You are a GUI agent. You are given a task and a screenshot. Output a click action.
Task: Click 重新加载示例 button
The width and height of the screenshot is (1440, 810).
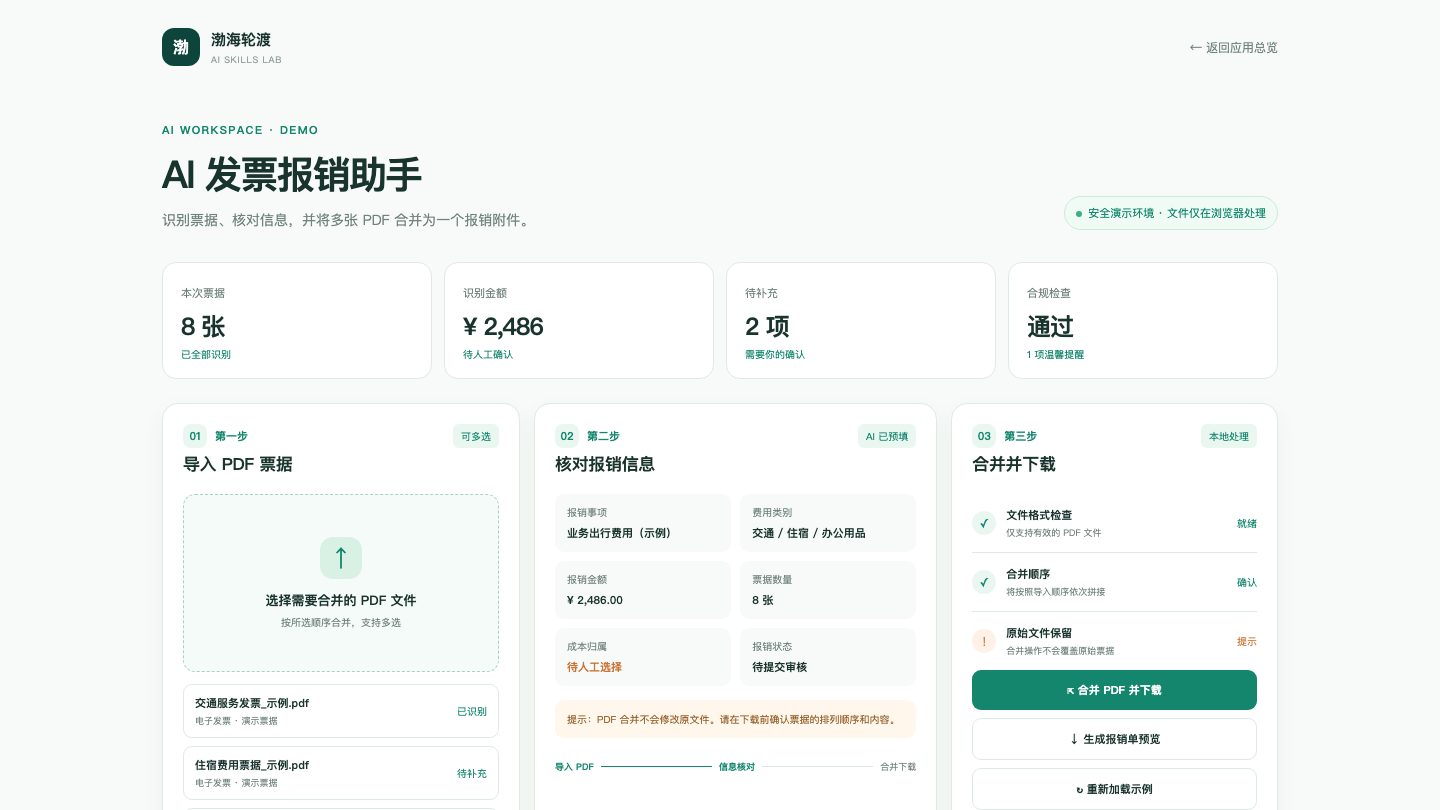click(x=1114, y=789)
